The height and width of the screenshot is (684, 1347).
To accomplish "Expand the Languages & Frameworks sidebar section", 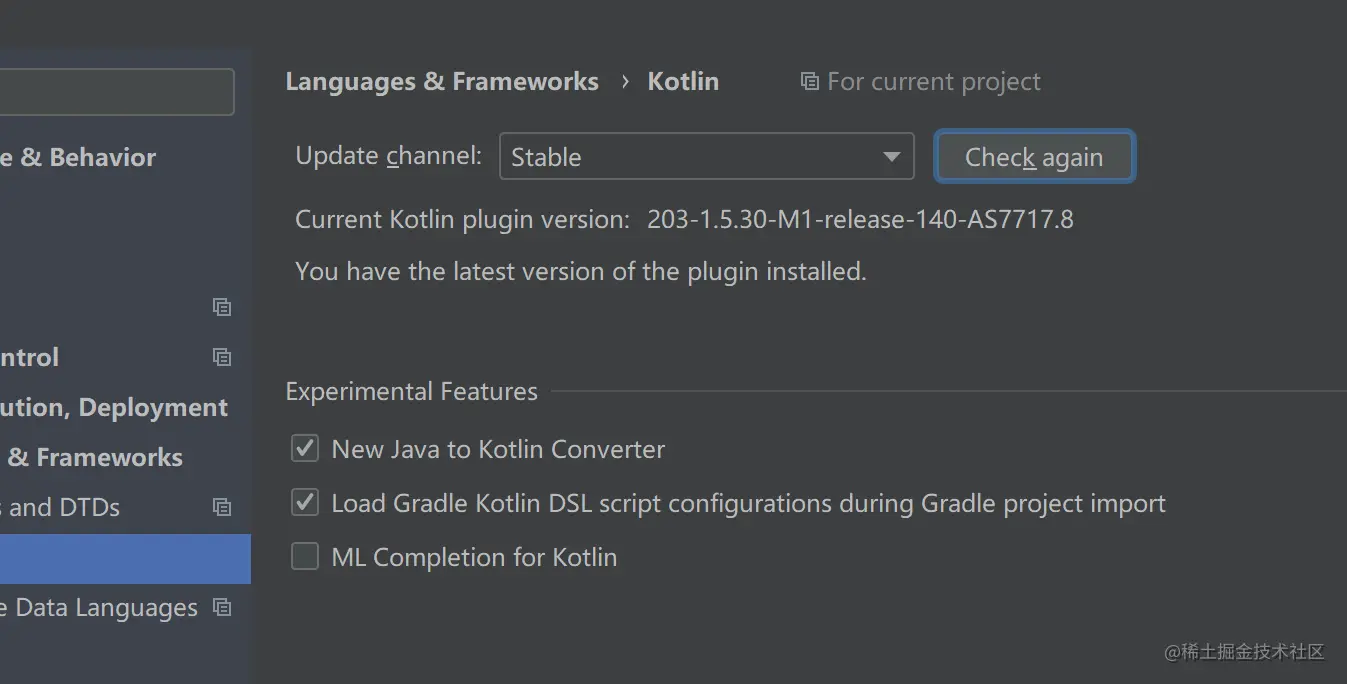I will pos(95,458).
